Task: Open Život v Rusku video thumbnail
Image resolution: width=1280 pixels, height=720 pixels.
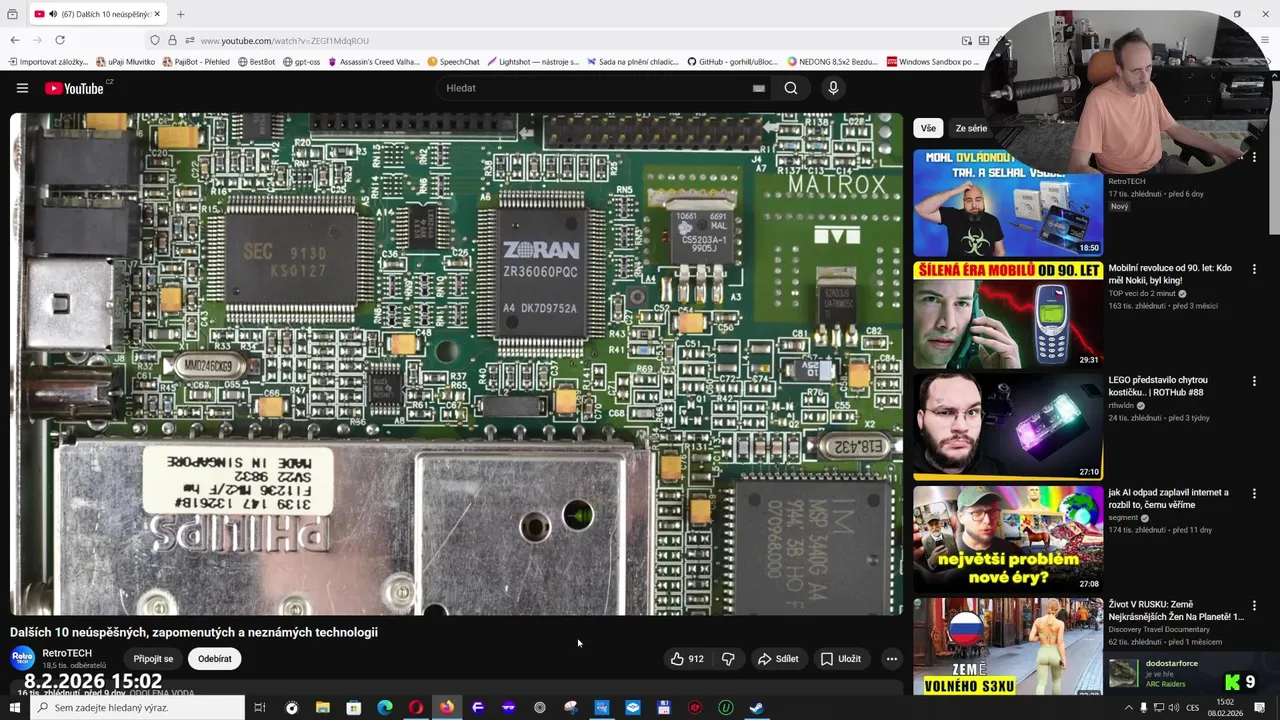Action: point(1007,648)
